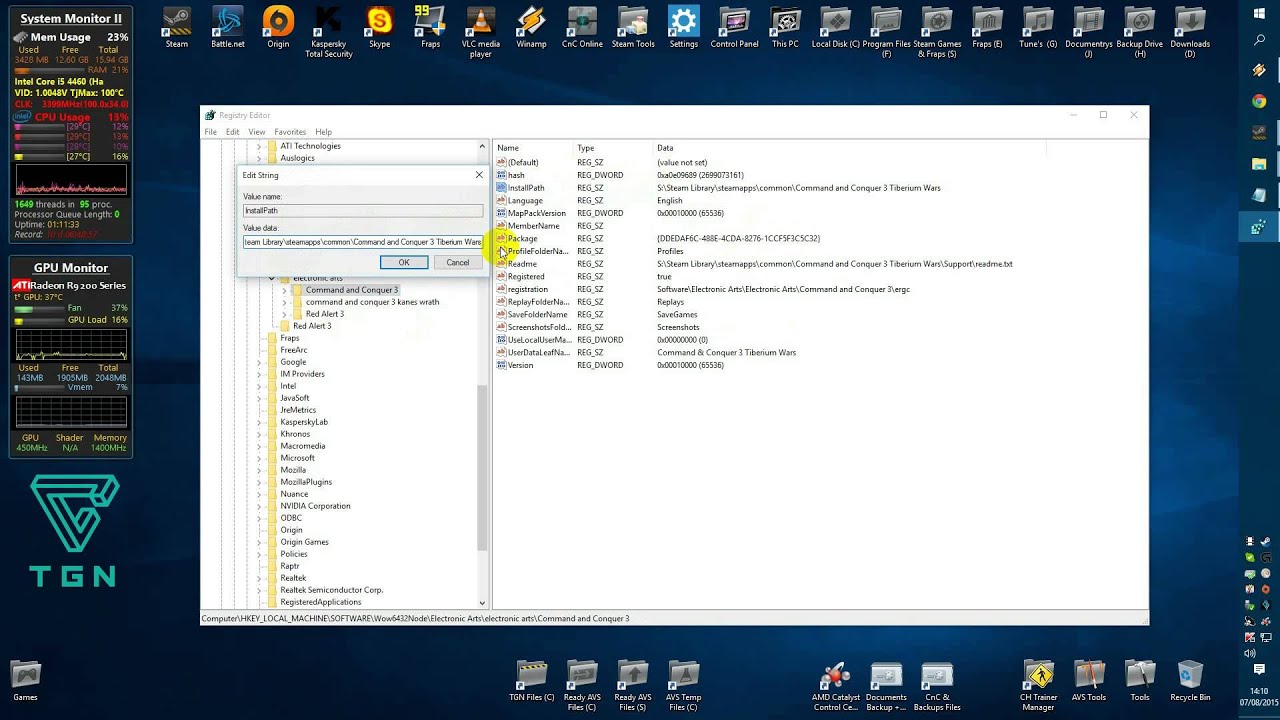The image size is (1280, 720).
Task: Open the TGN Files (C) shortcut
Action: click(531, 680)
